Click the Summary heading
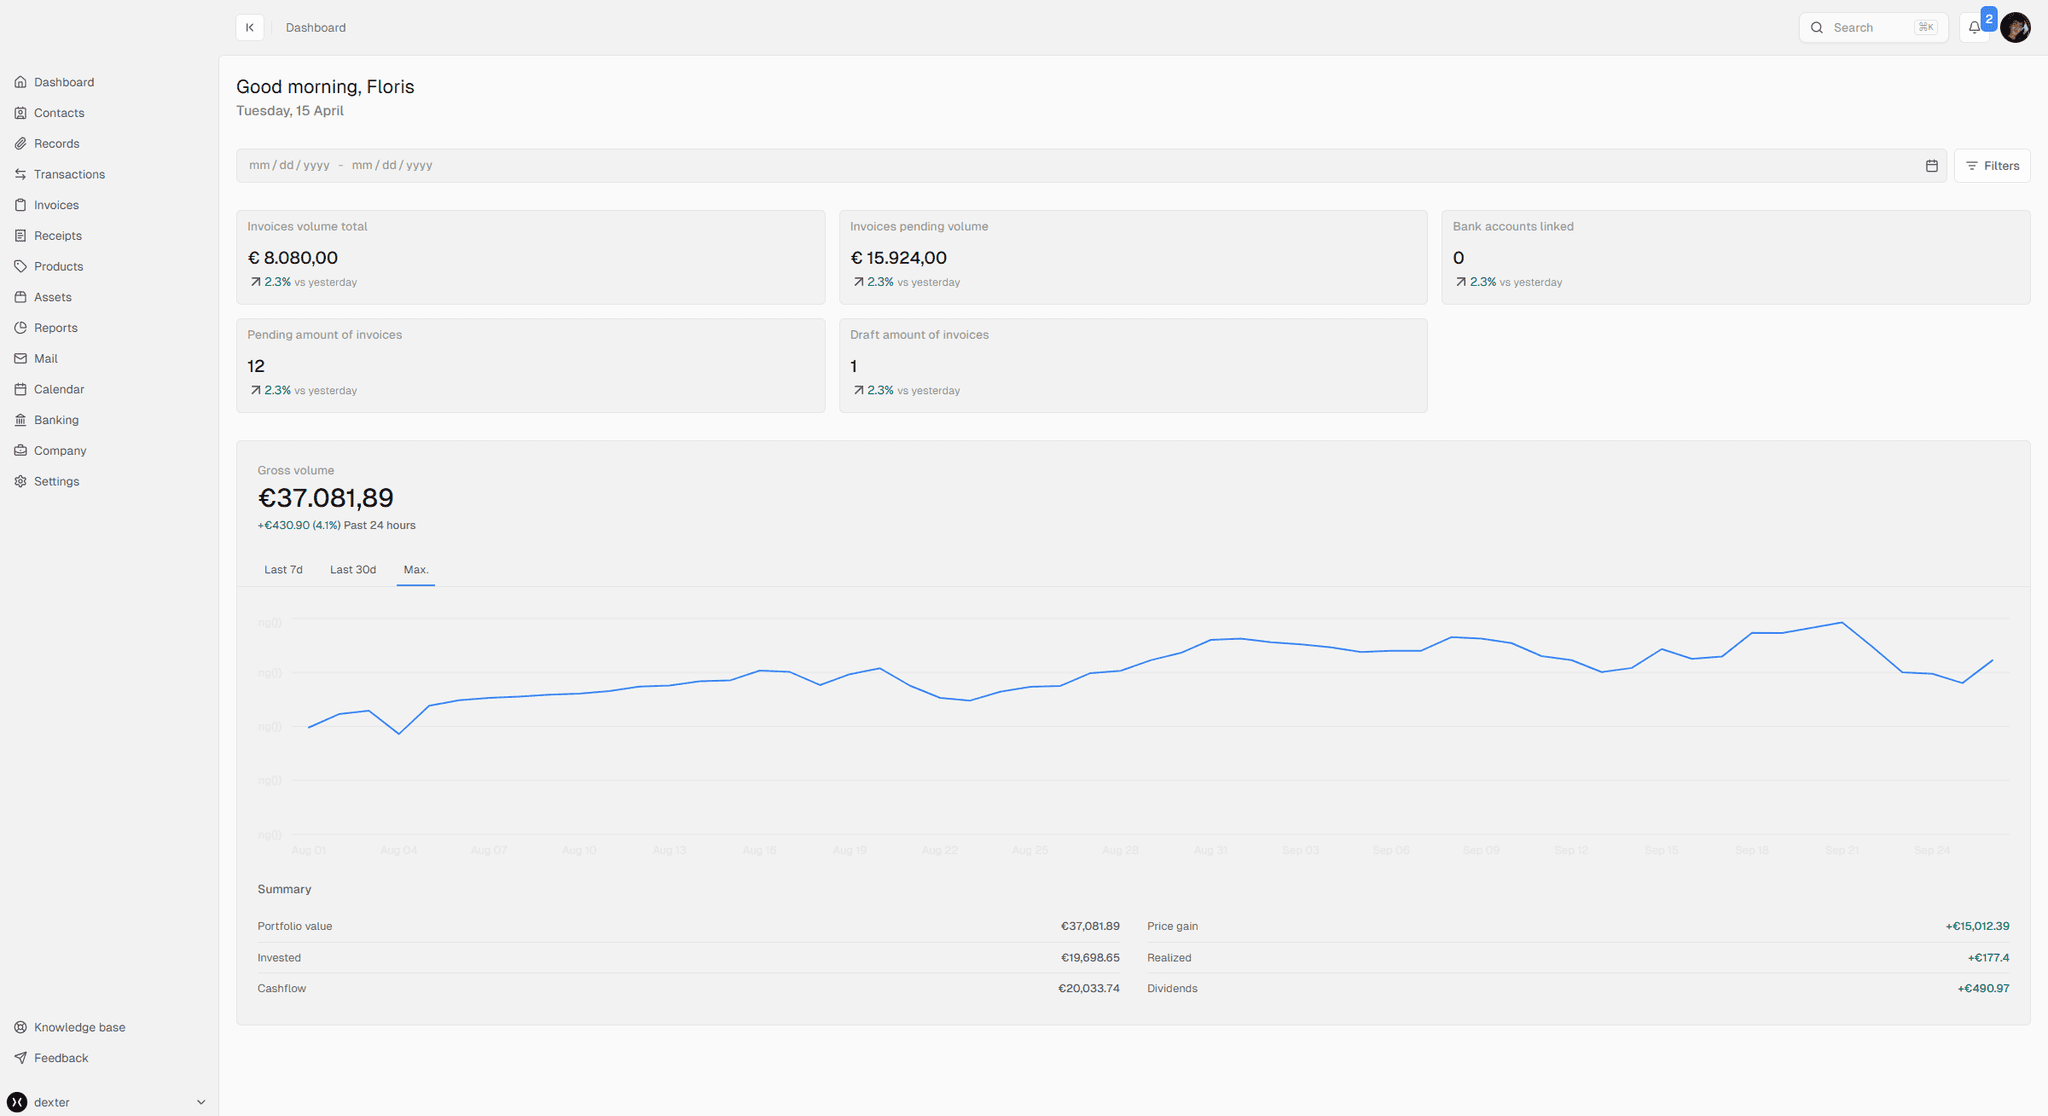The height and width of the screenshot is (1116, 2048). click(284, 890)
